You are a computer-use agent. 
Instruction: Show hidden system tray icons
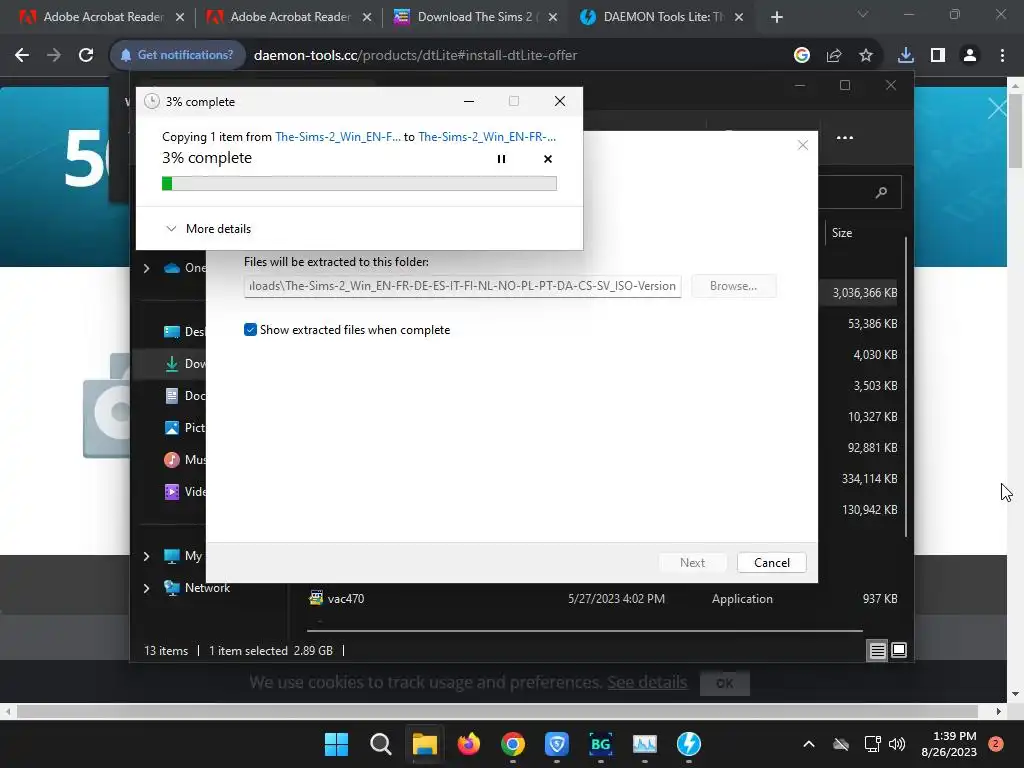pyautogui.click(x=808, y=744)
